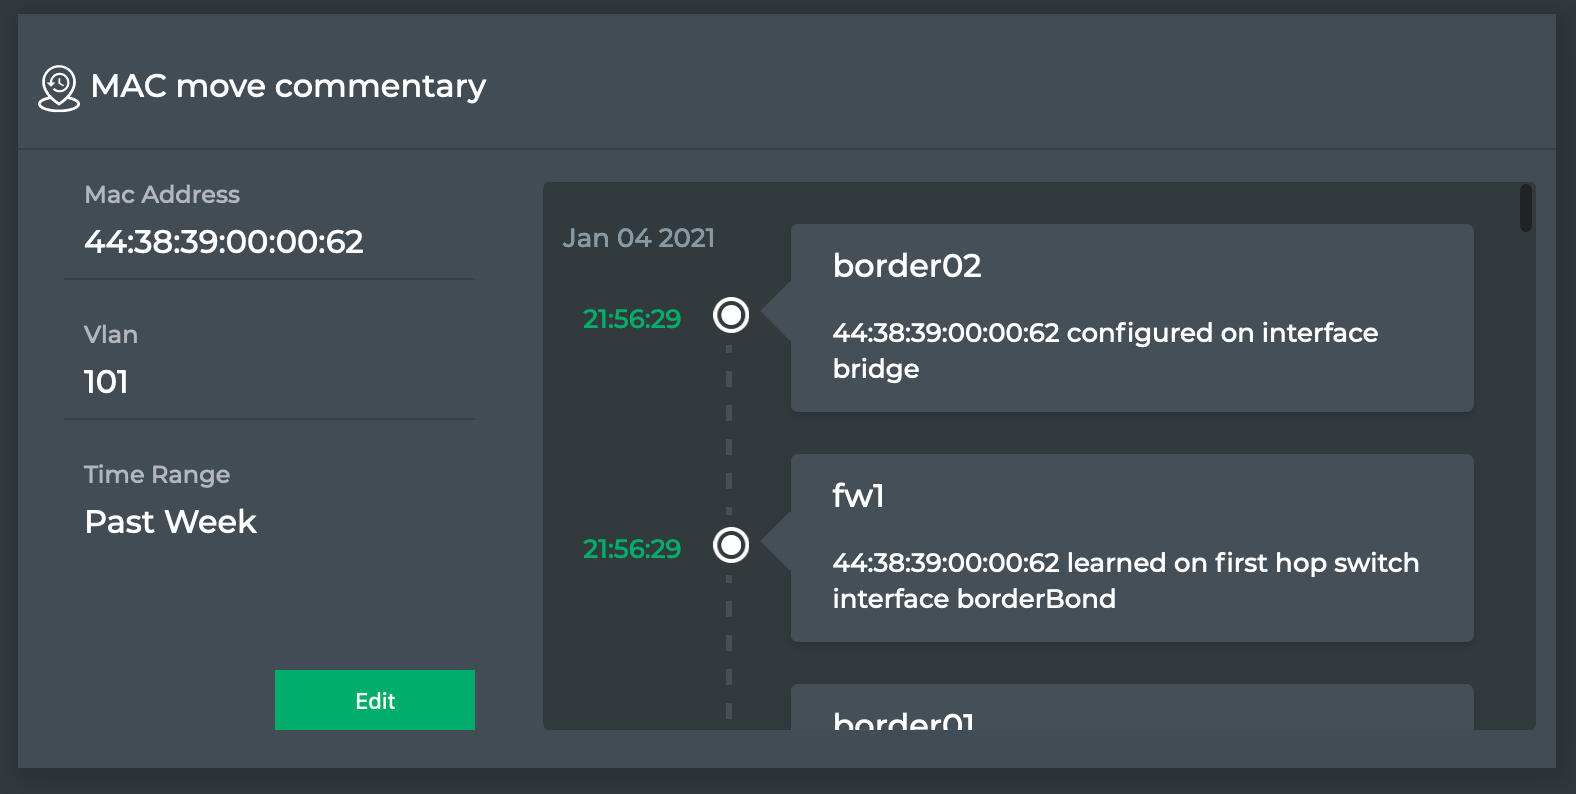
Task: Click the Vlan value 101
Action: pos(106,382)
